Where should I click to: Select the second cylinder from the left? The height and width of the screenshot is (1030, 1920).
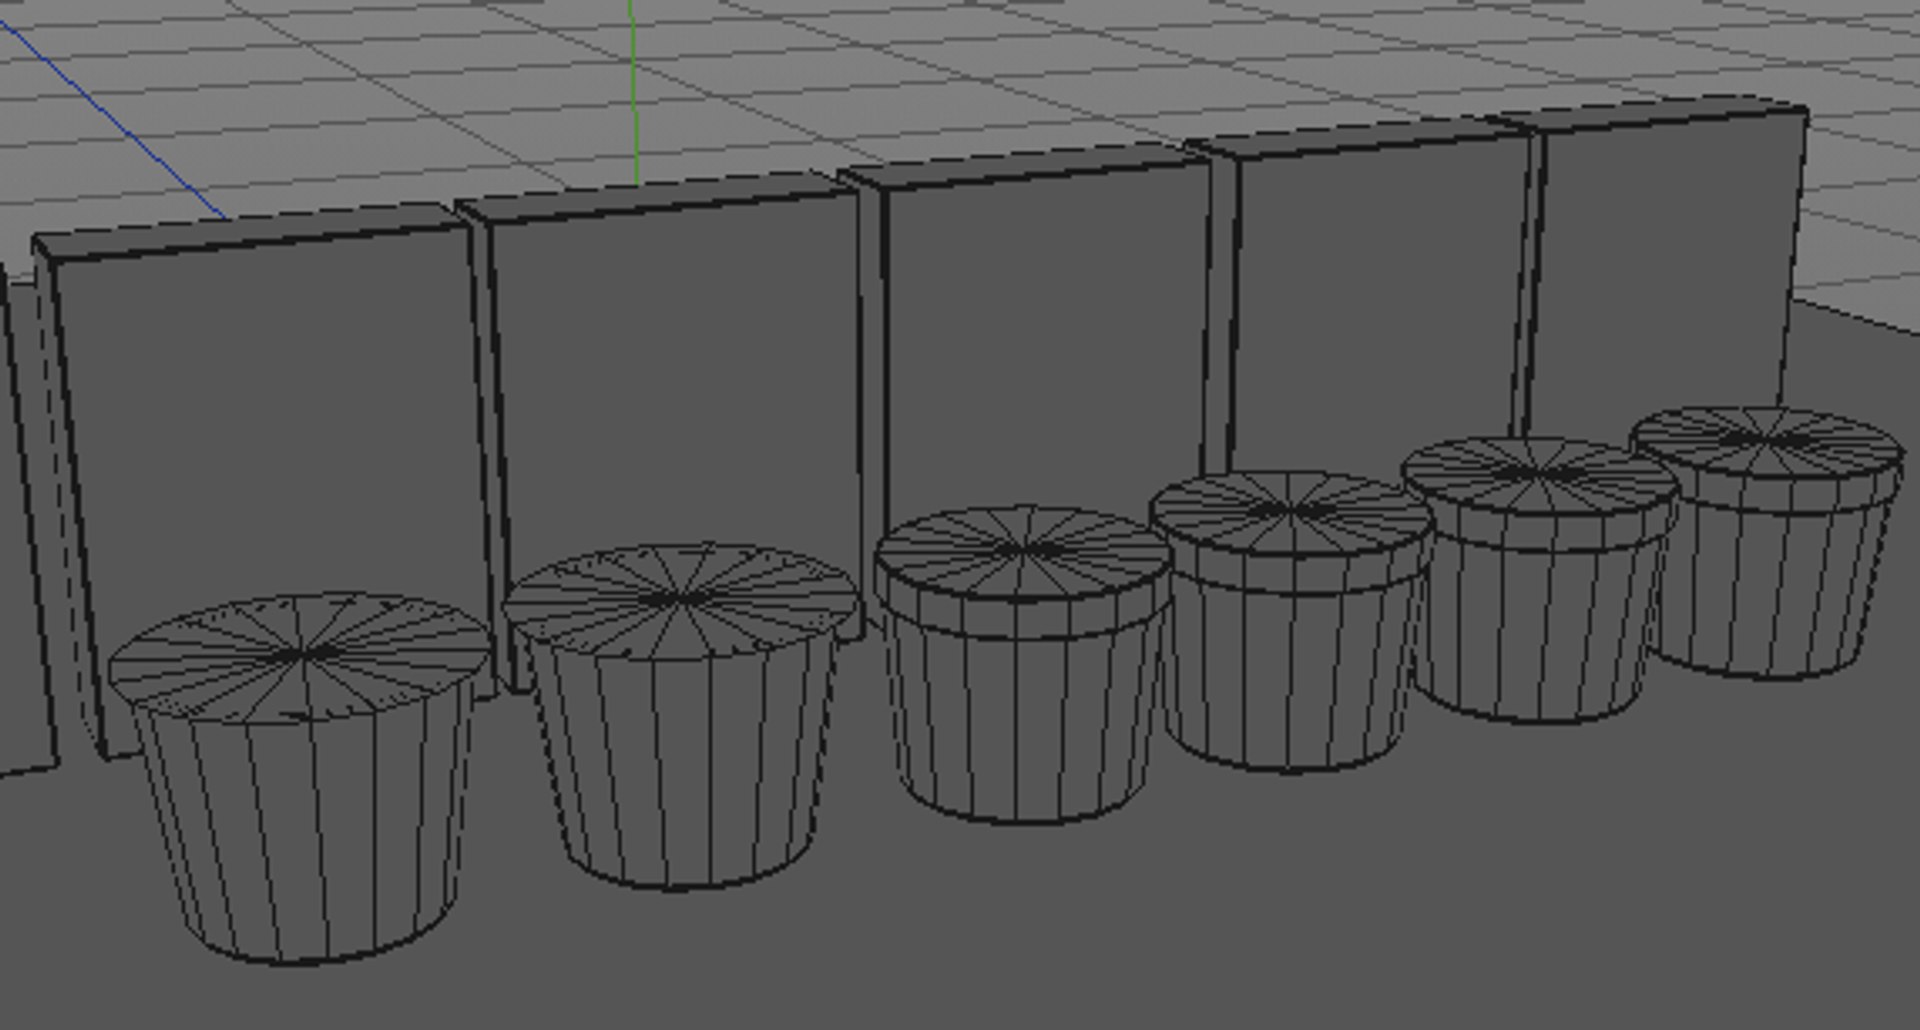tap(680, 717)
